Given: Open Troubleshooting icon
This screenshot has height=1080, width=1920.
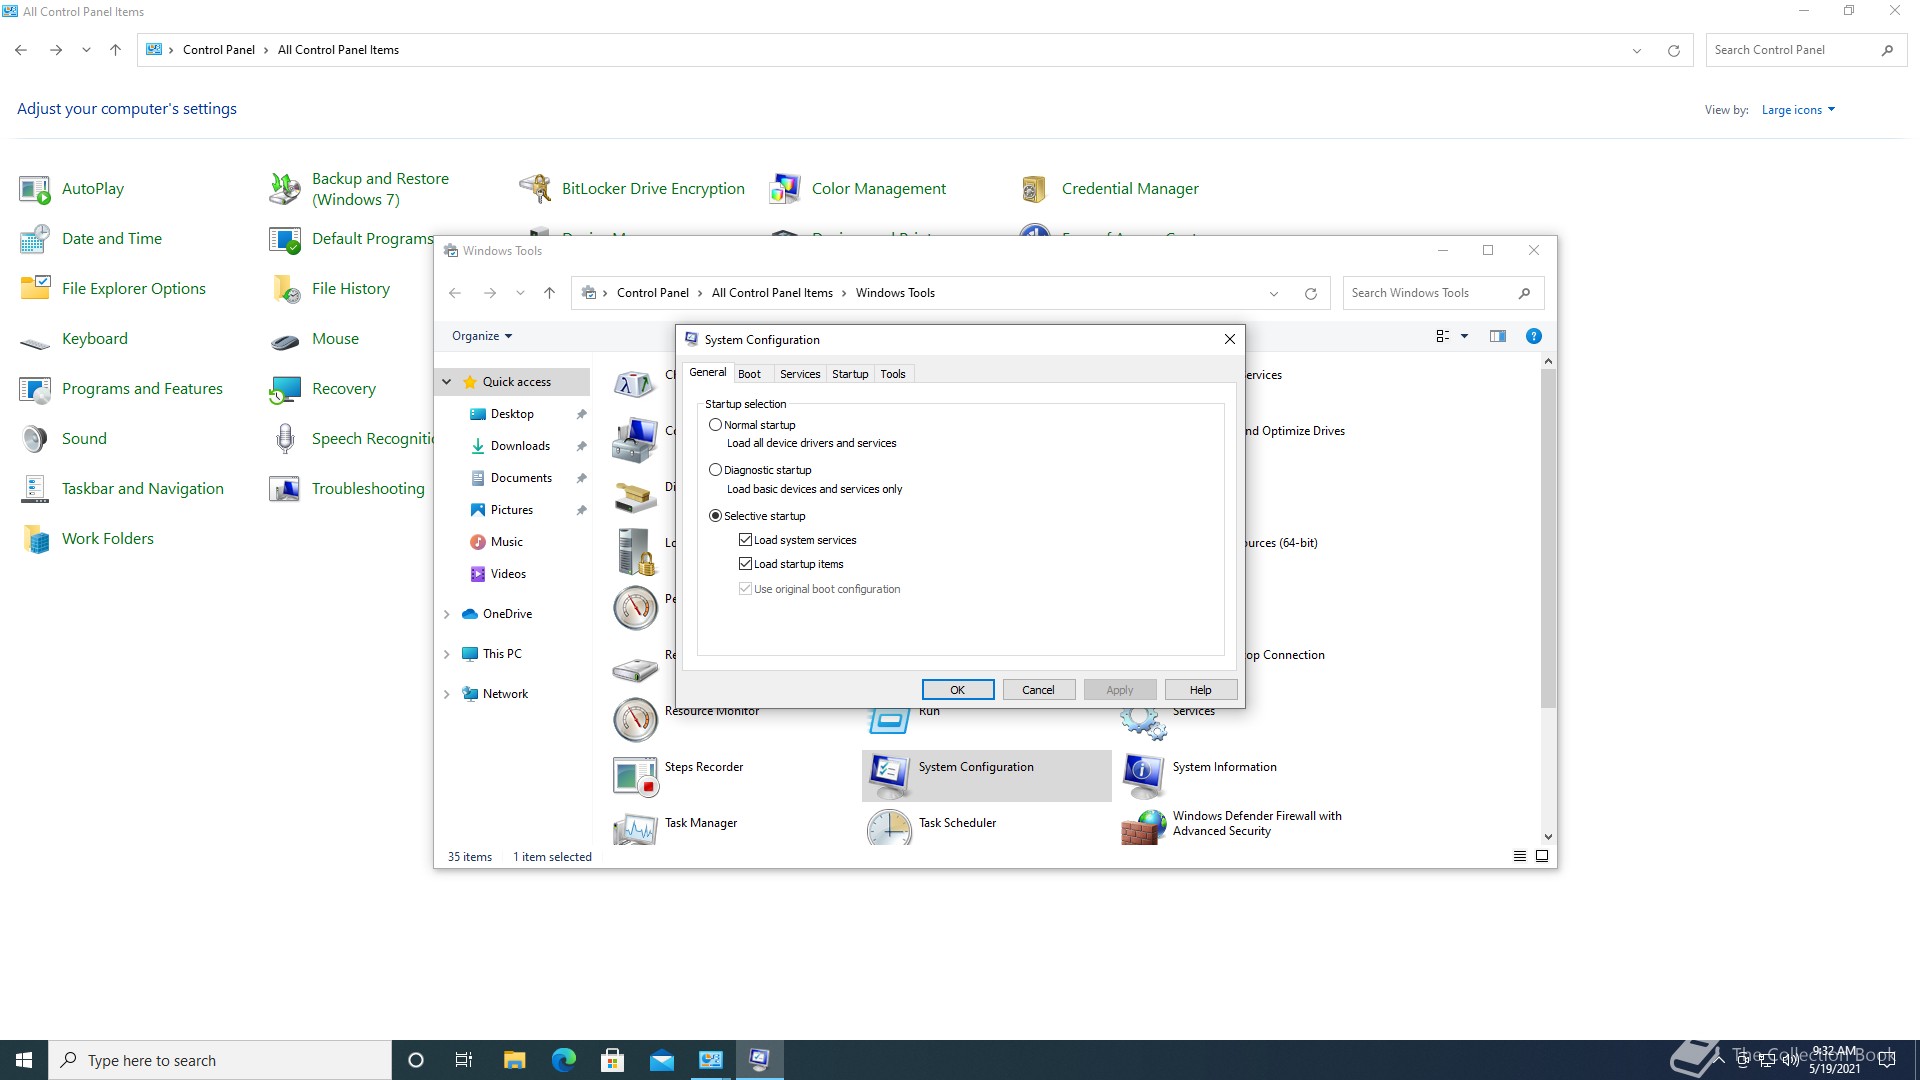Looking at the screenshot, I should pos(285,489).
